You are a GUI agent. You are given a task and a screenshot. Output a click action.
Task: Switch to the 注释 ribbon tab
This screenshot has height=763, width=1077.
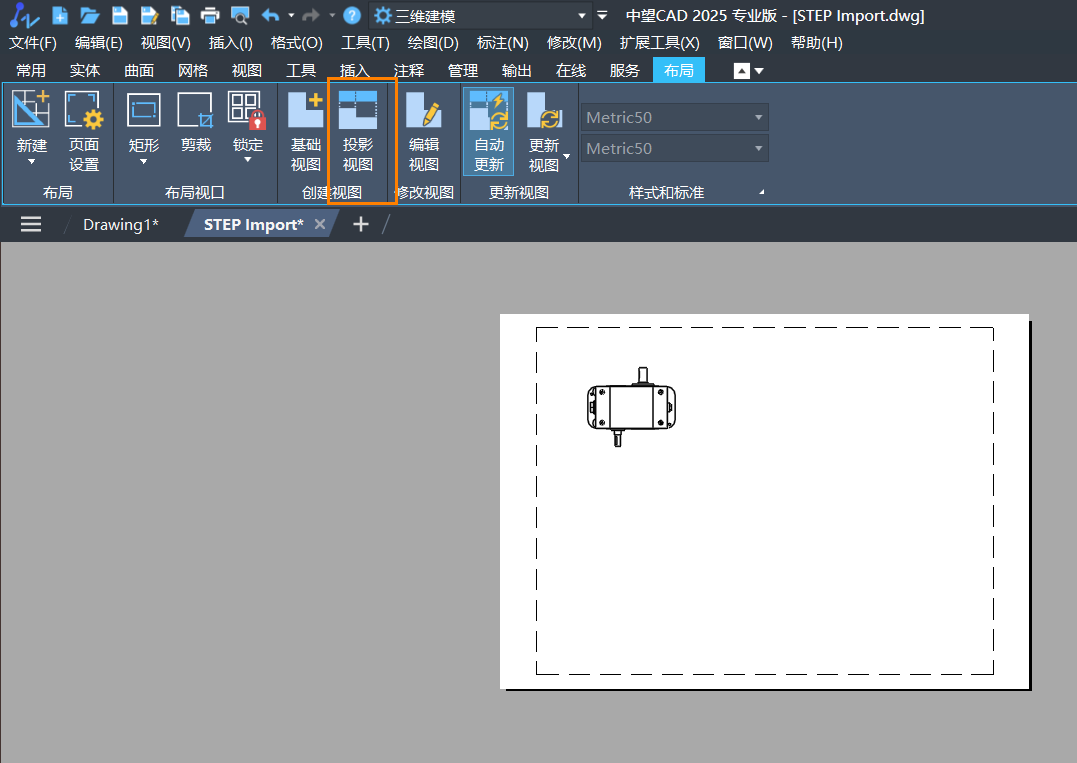coord(409,70)
